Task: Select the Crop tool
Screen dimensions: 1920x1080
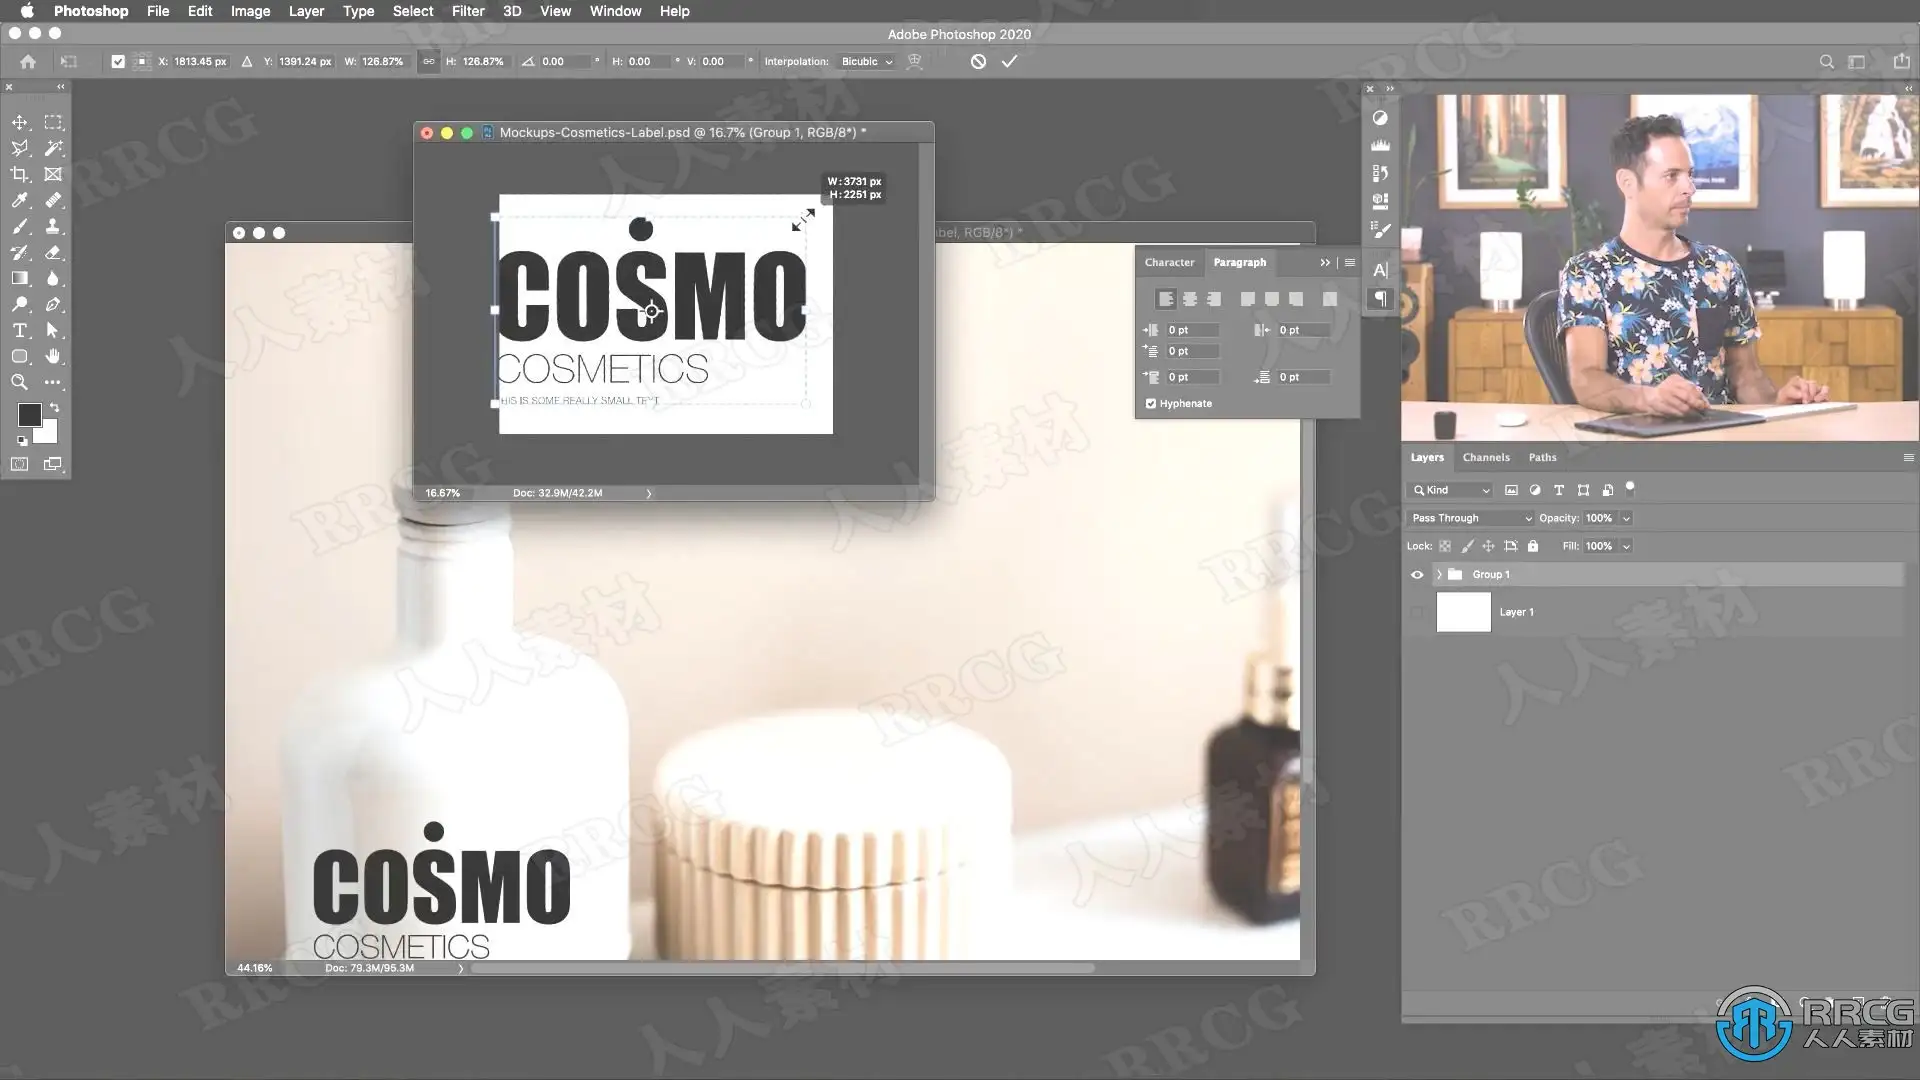Action: (x=20, y=174)
